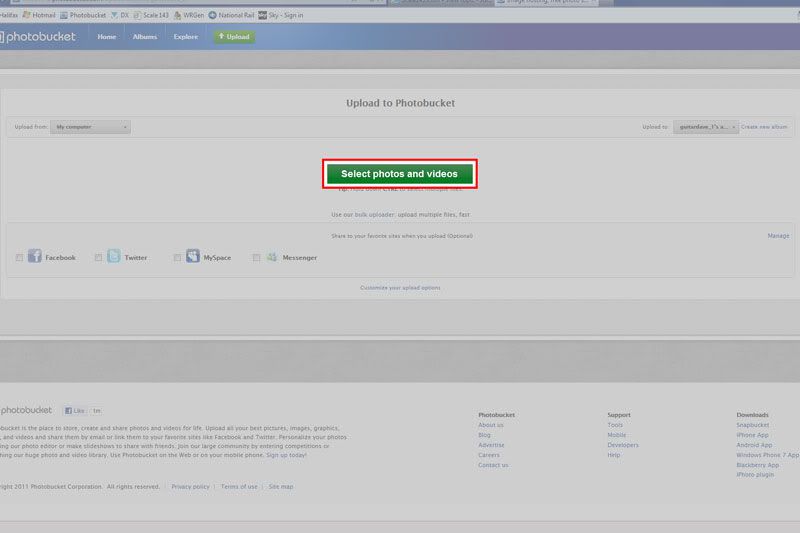Viewport: 800px width, 533px height.
Task: Open the Explore menu item
Action: [186, 37]
